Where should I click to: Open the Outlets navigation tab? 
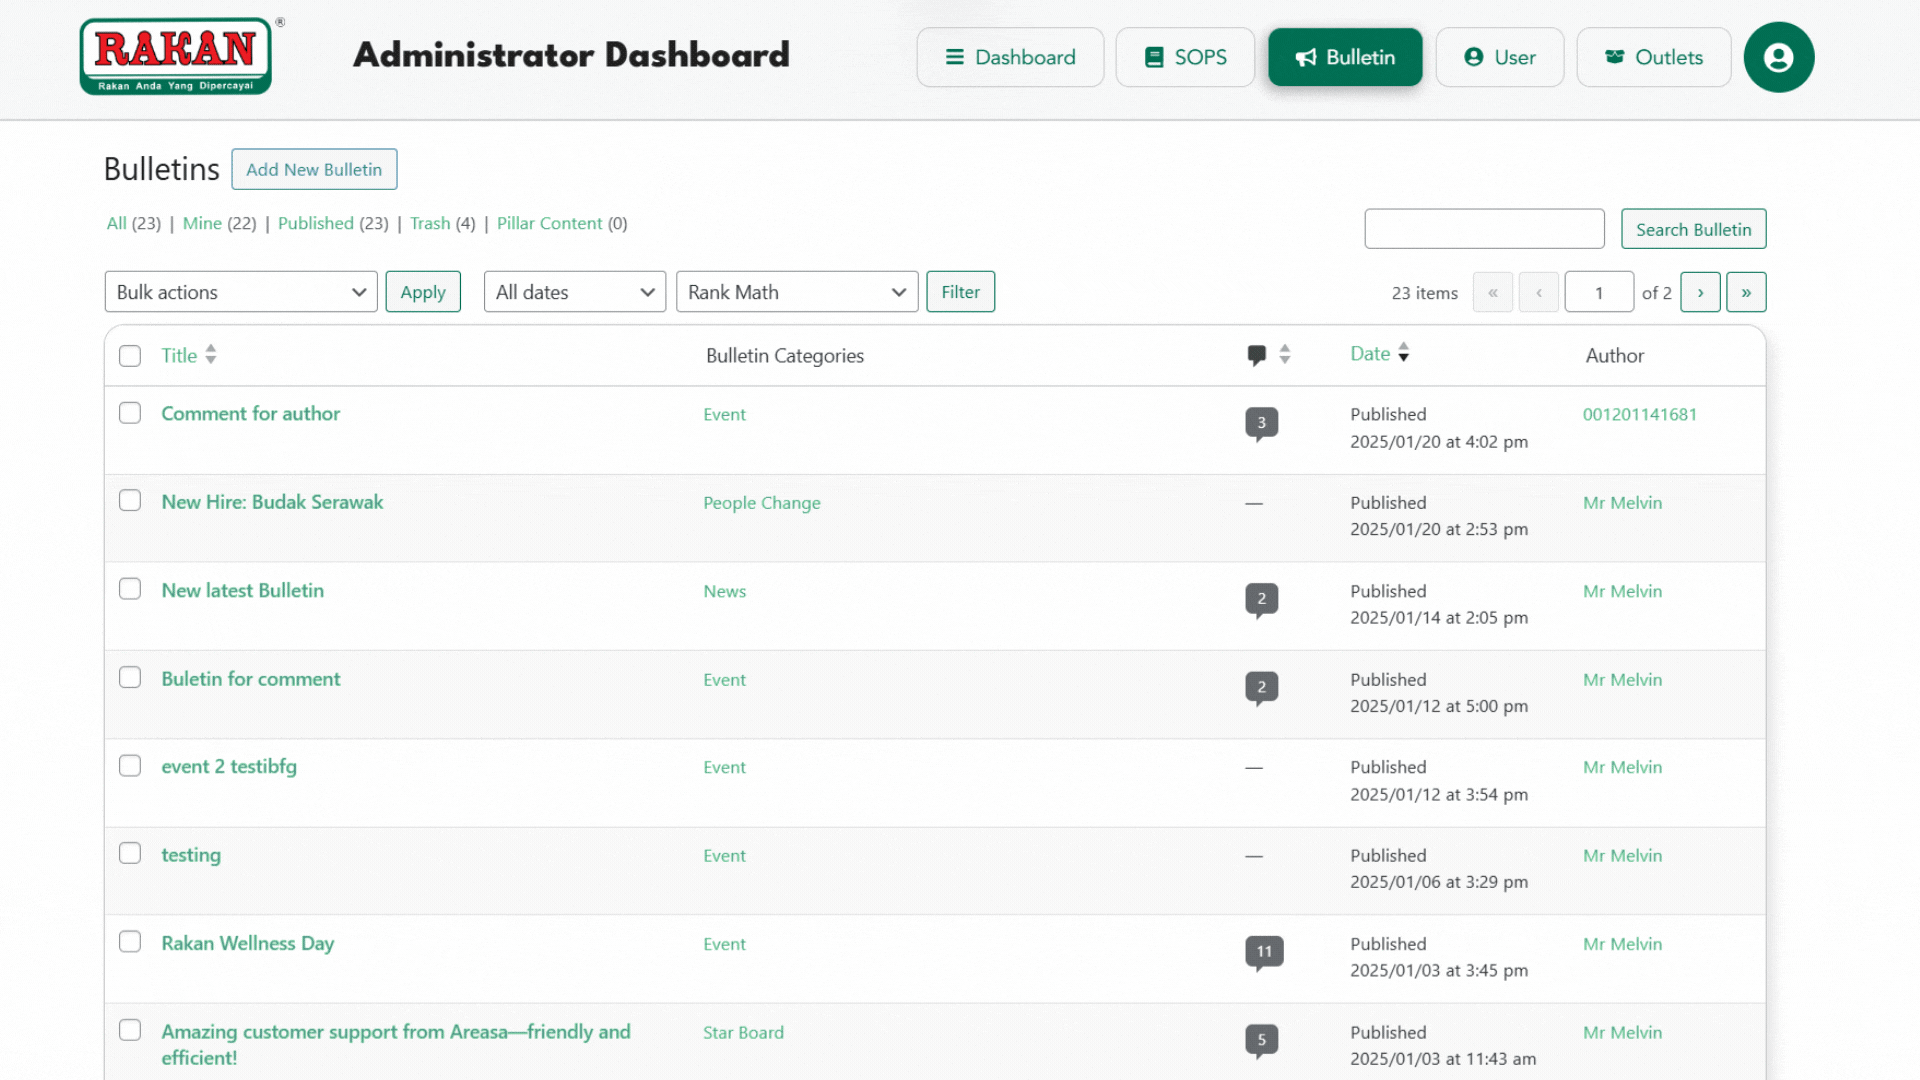(x=1653, y=57)
